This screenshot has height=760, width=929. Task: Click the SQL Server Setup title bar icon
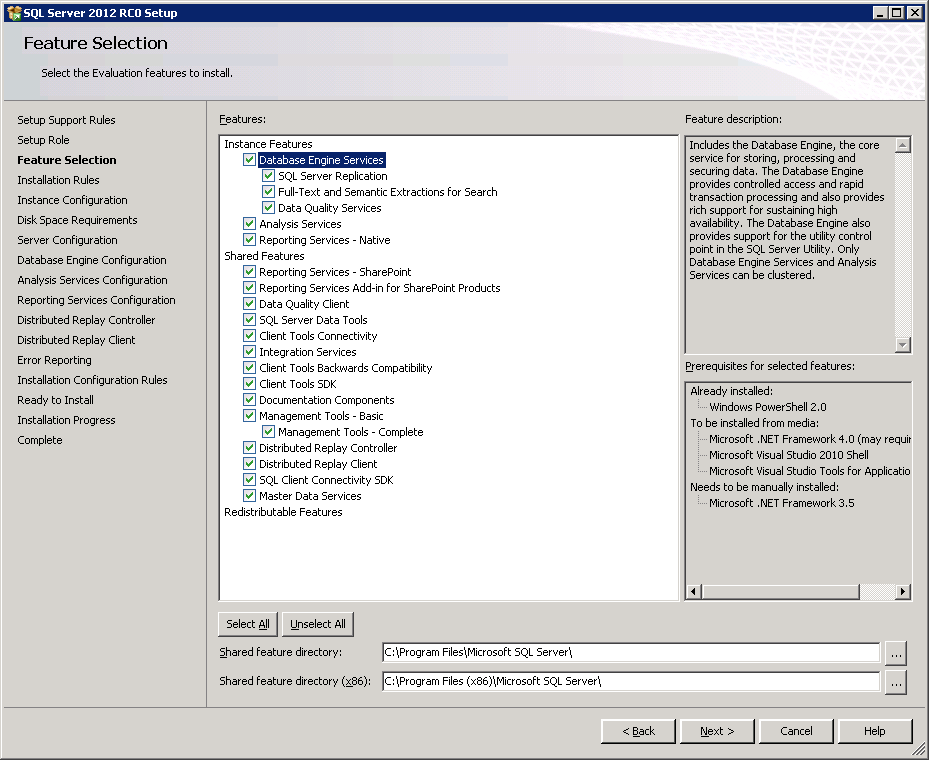coord(12,12)
